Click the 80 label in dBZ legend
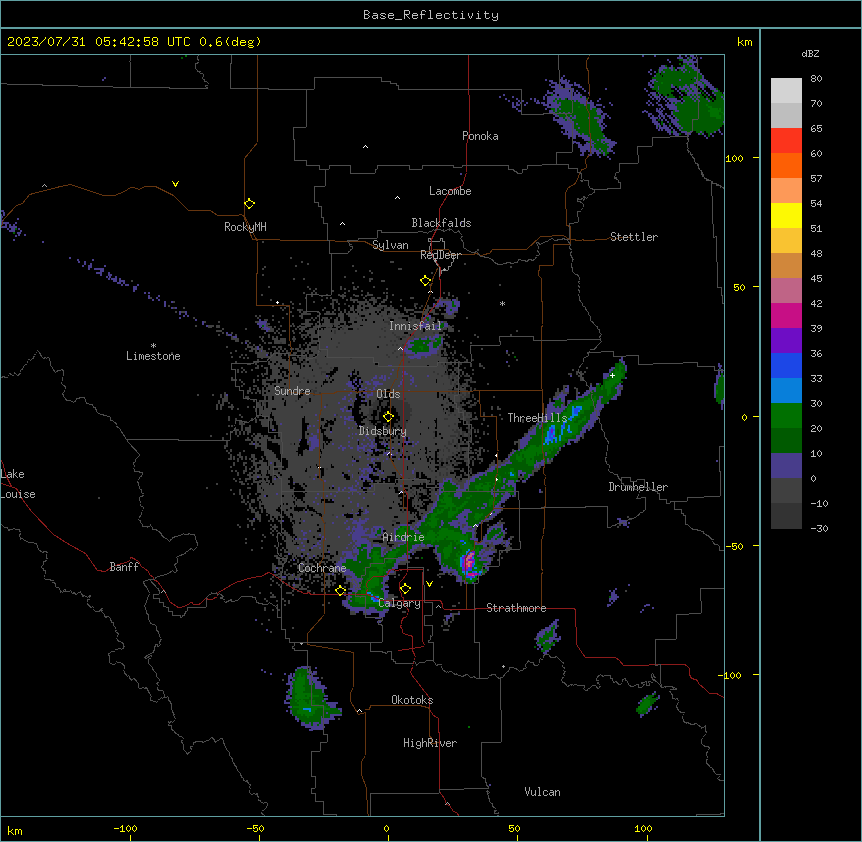The height and width of the screenshot is (842, 862). (816, 79)
